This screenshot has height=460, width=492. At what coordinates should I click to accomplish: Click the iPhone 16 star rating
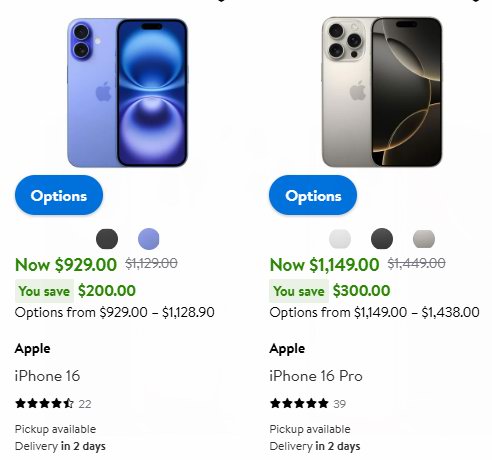[x=44, y=404]
